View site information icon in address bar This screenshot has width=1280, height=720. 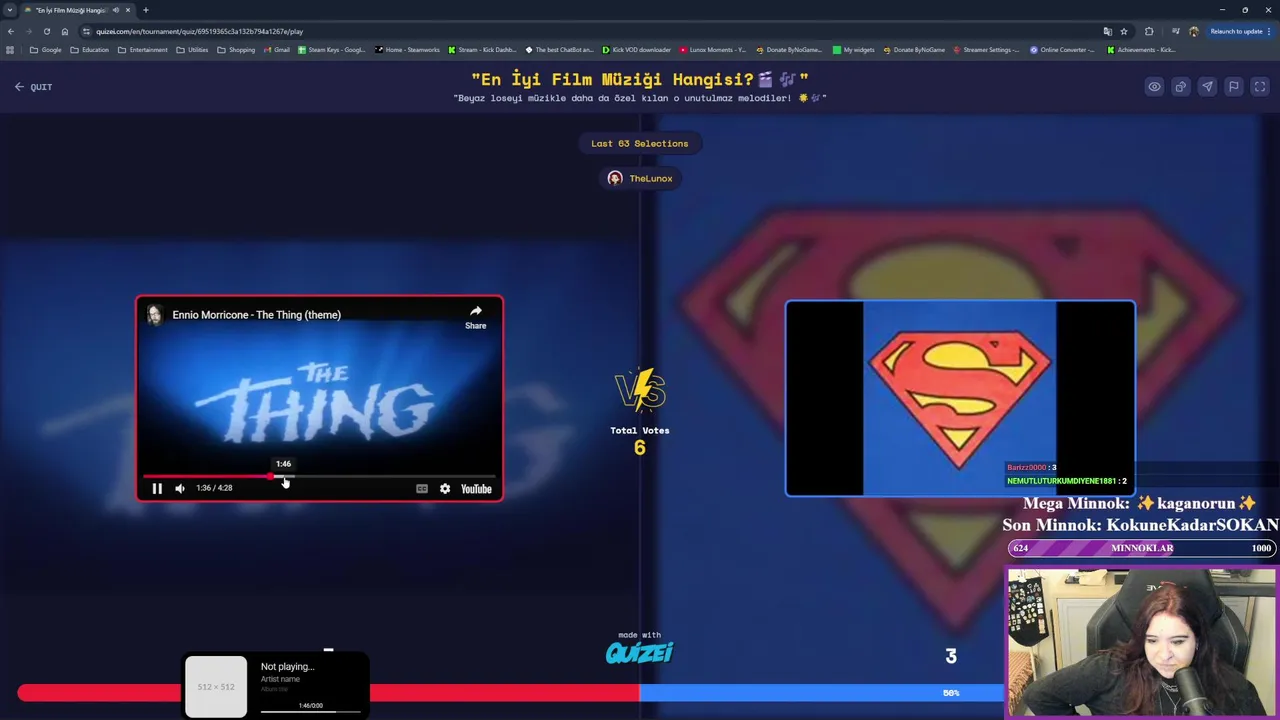pyautogui.click(x=84, y=31)
